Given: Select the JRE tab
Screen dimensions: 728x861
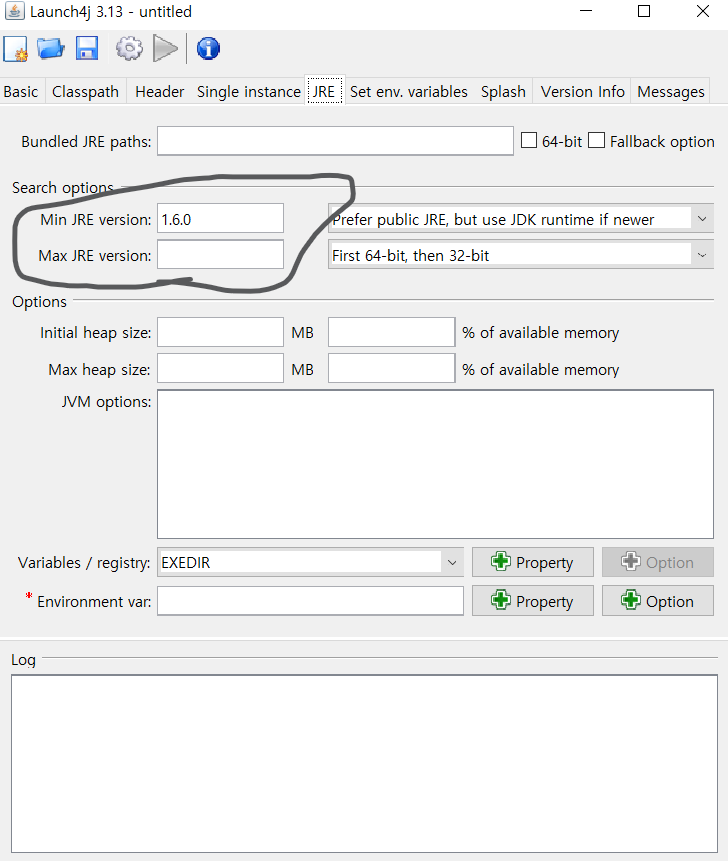Looking at the screenshot, I should pos(324,91).
